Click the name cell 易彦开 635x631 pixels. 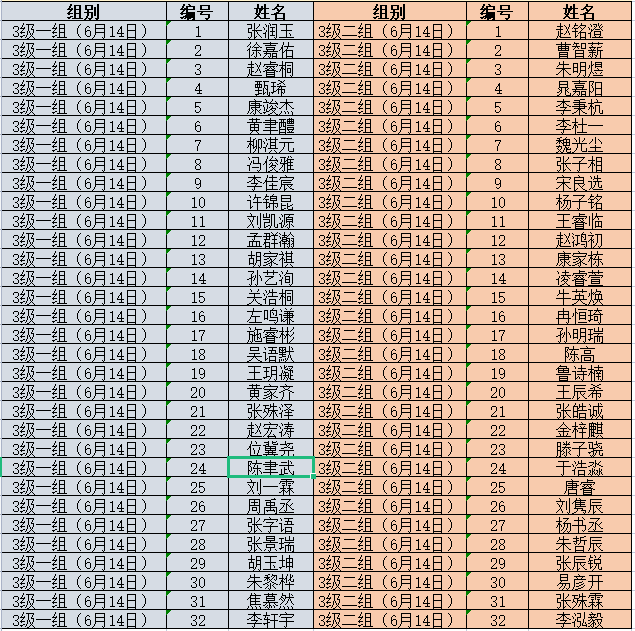(579, 583)
